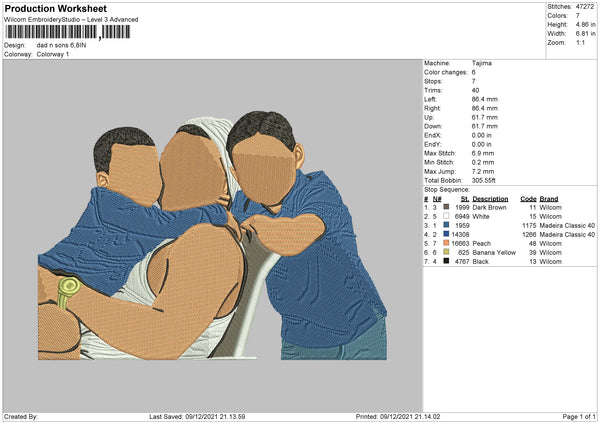Click the Dark Brown color swatch
This screenshot has width=600, height=424.
(446, 207)
